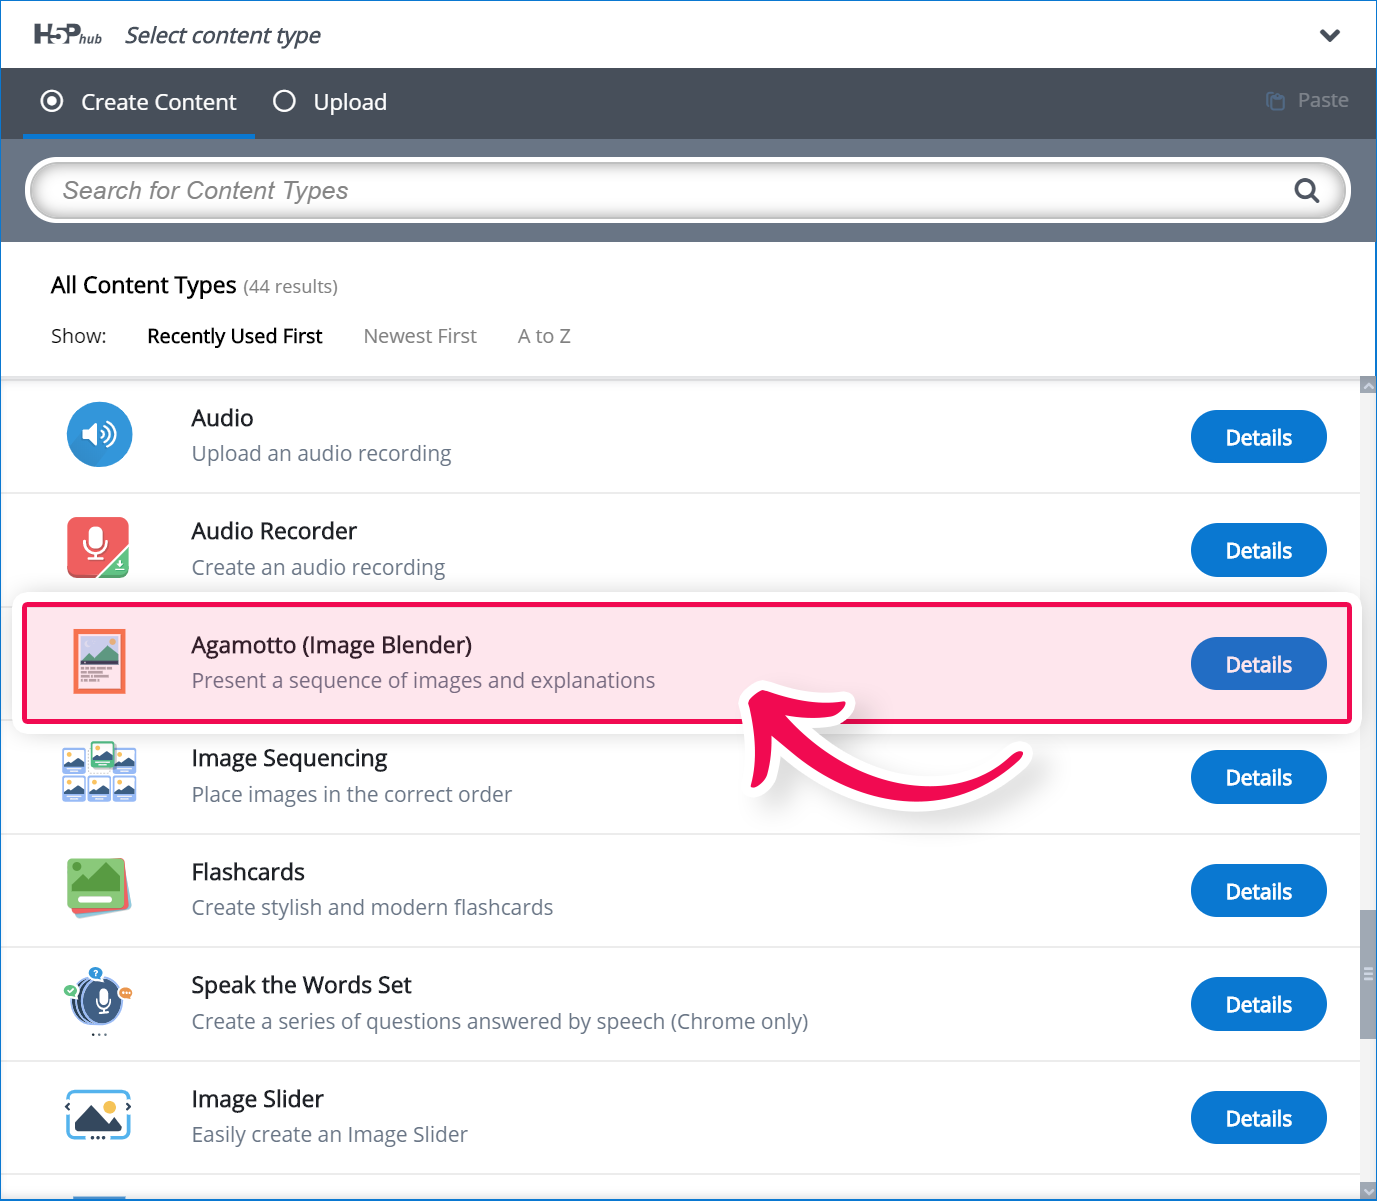Click the Flashcards icon
The width and height of the screenshot is (1377, 1201).
click(99, 887)
